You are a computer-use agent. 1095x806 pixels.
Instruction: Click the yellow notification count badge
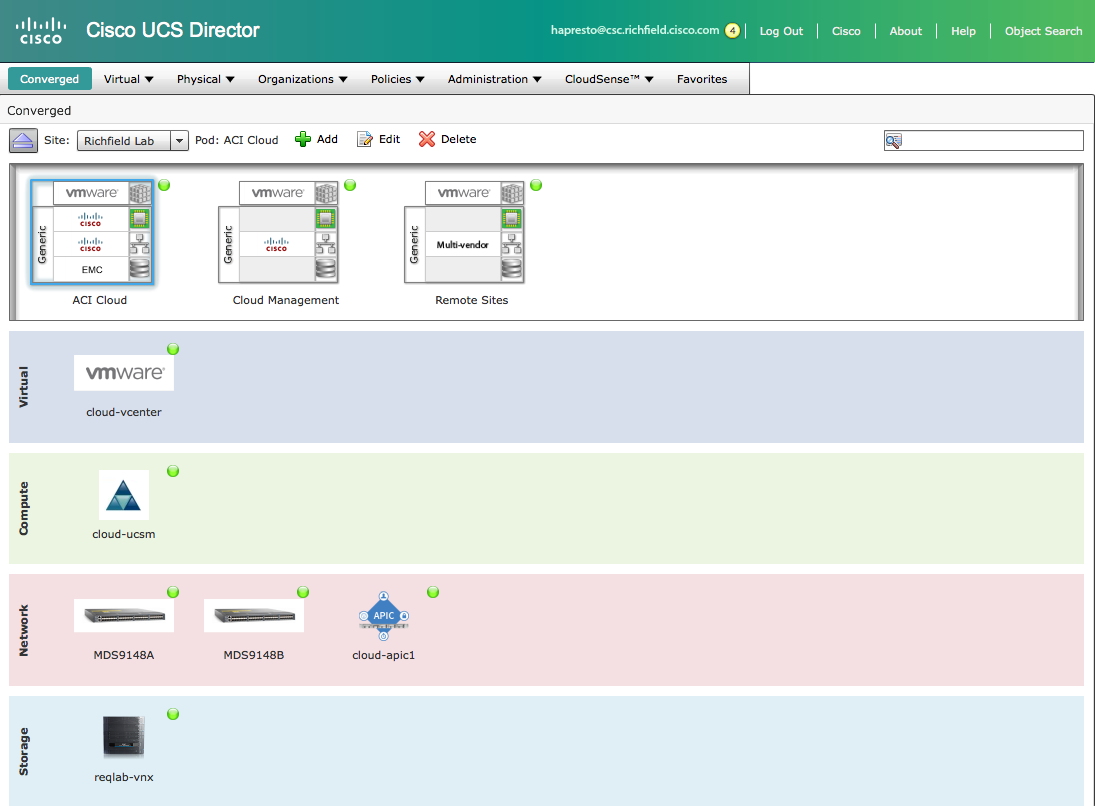click(x=732, y=31)
